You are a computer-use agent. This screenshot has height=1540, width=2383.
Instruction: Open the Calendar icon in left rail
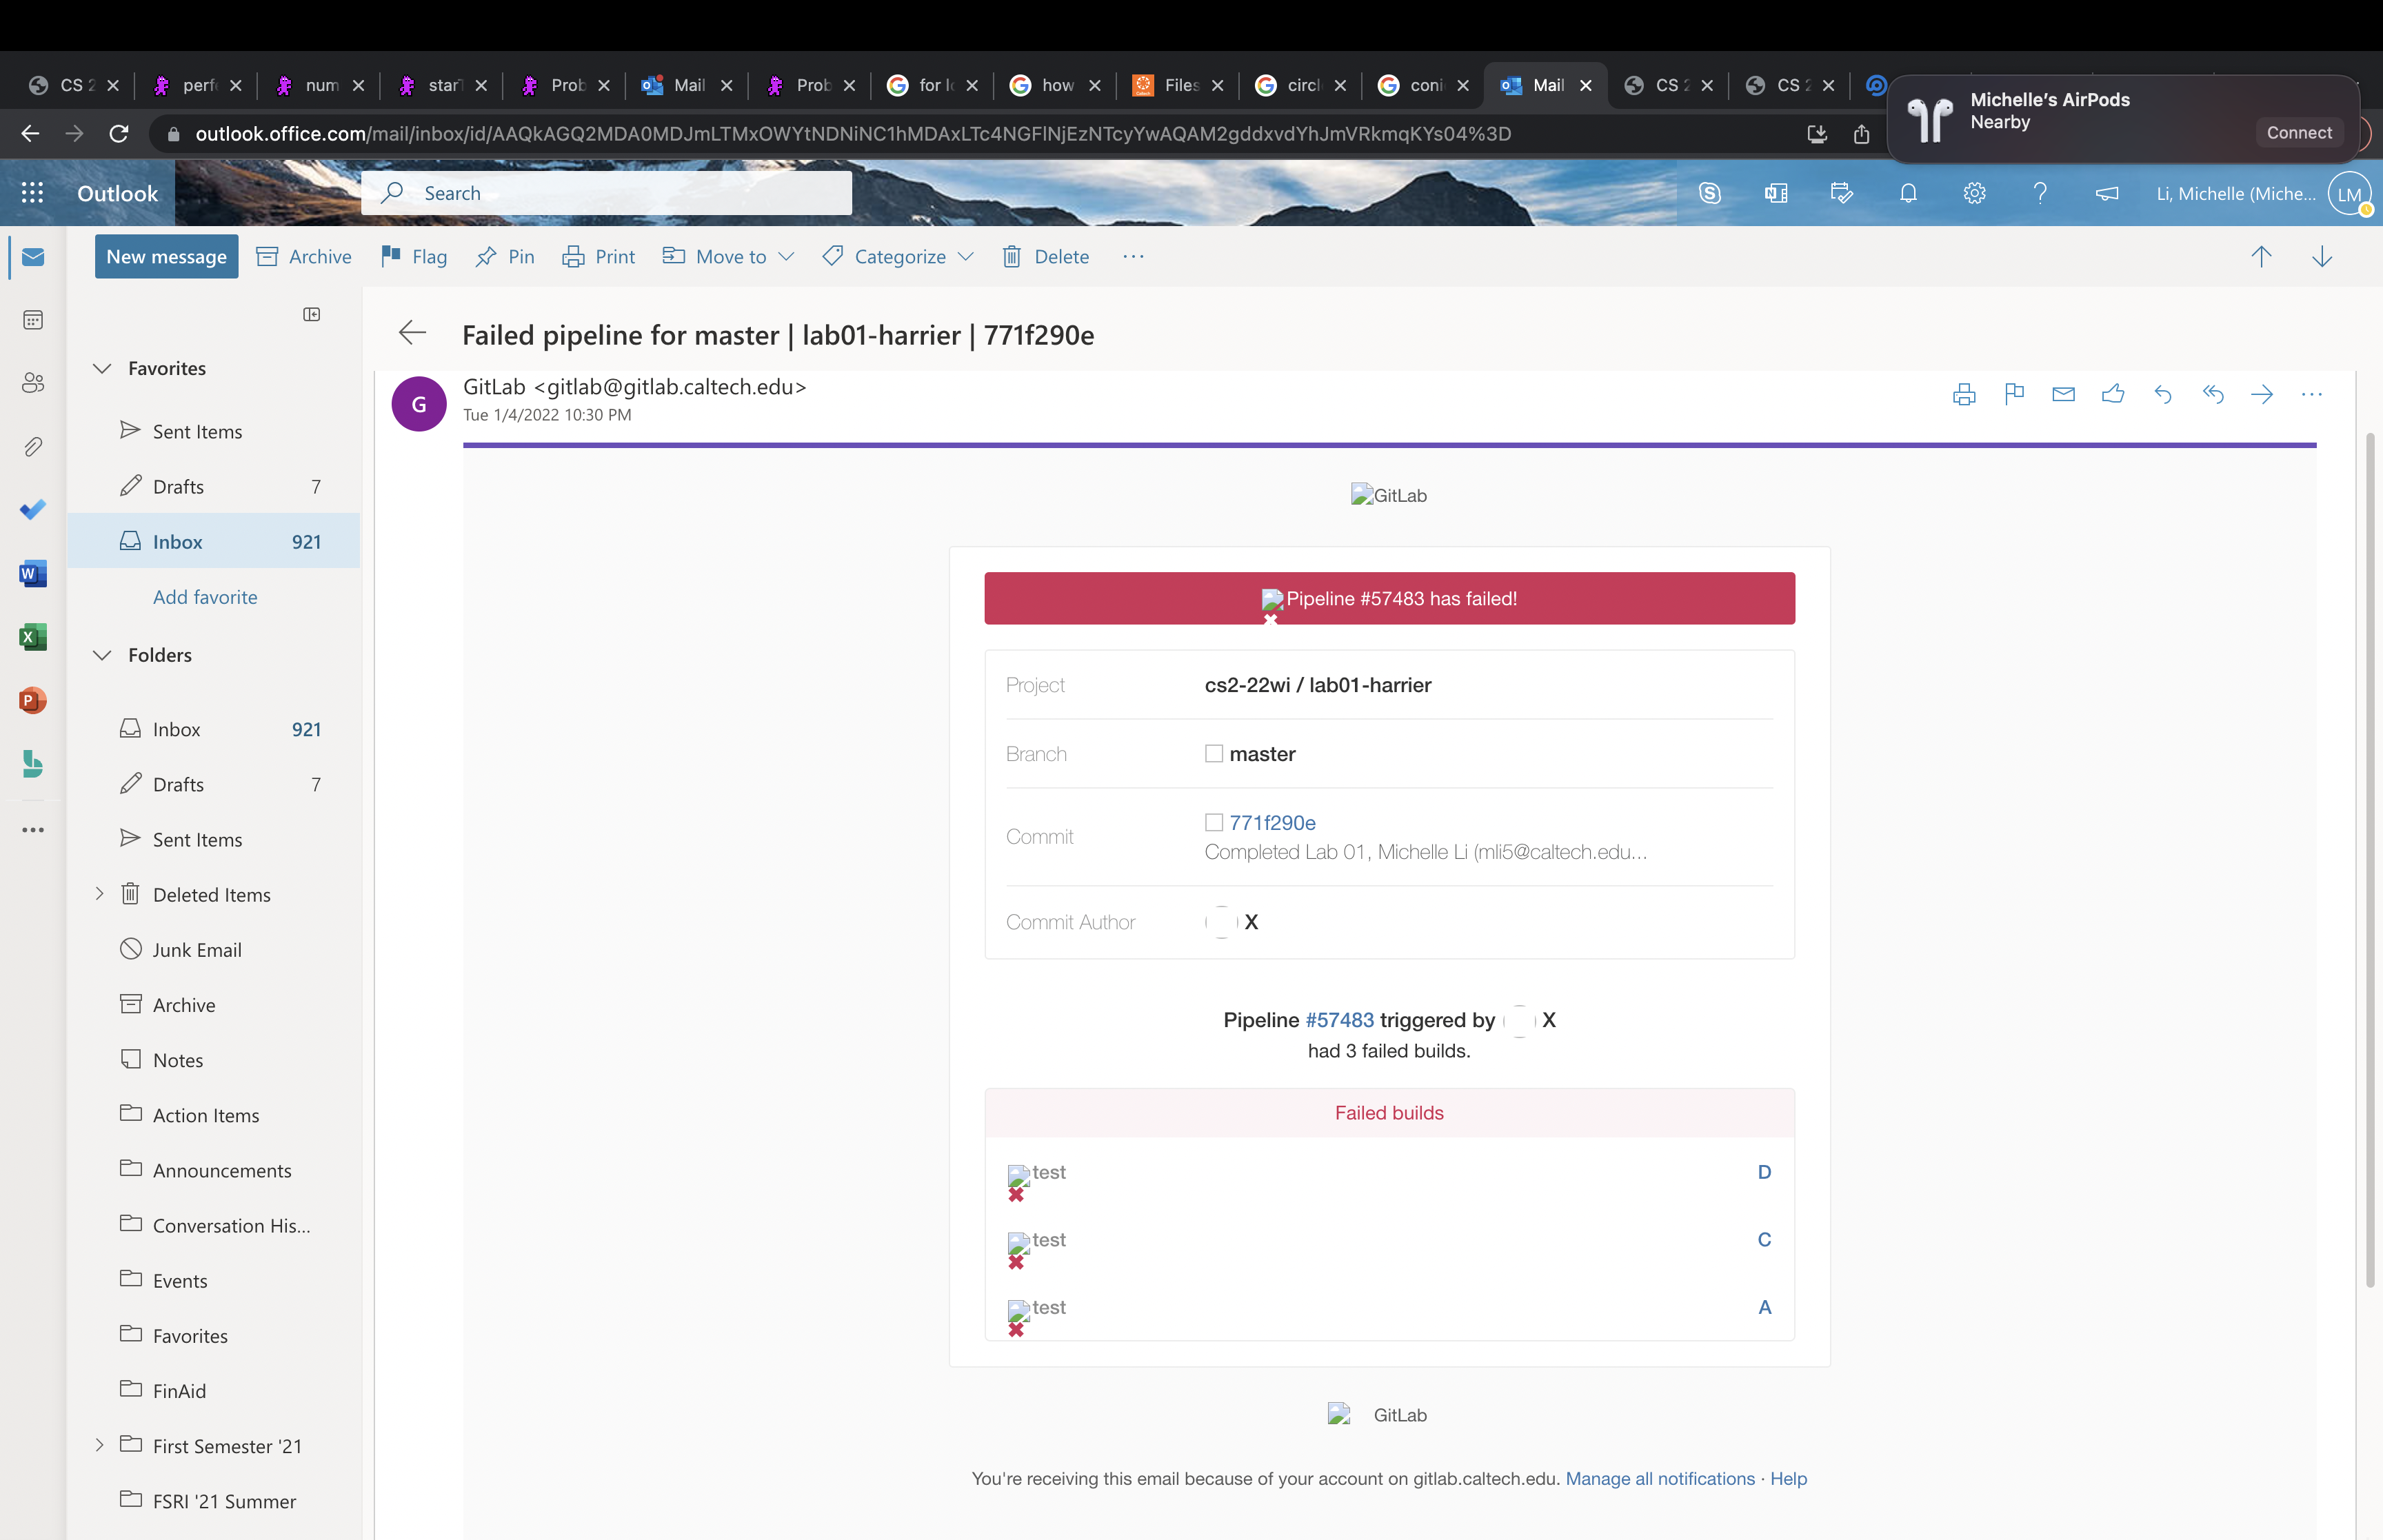(x=33, y=320)
